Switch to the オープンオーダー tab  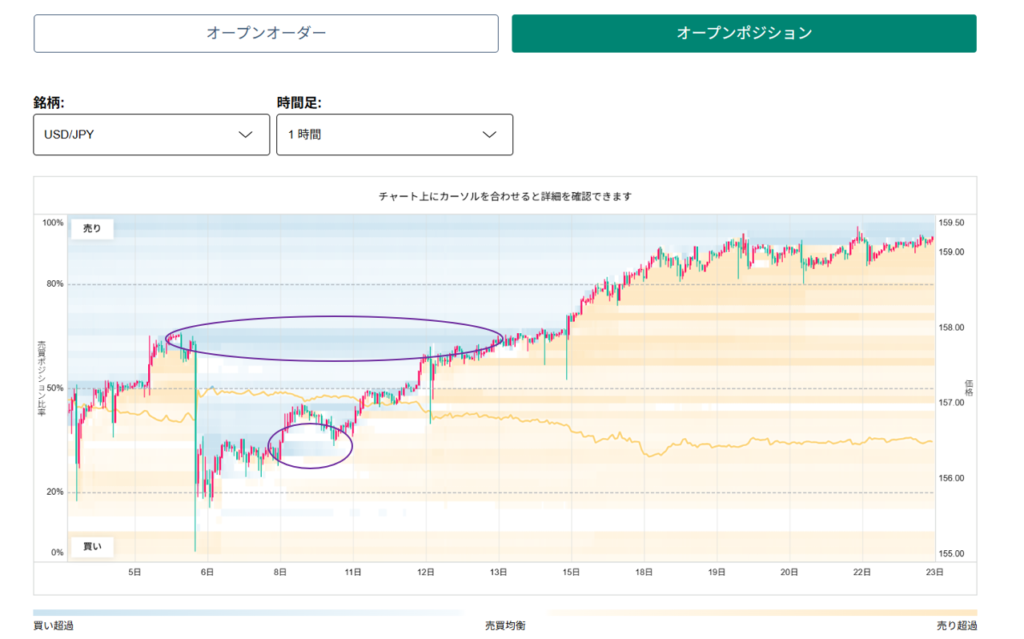pyautogui.click(x=266, y=33)
